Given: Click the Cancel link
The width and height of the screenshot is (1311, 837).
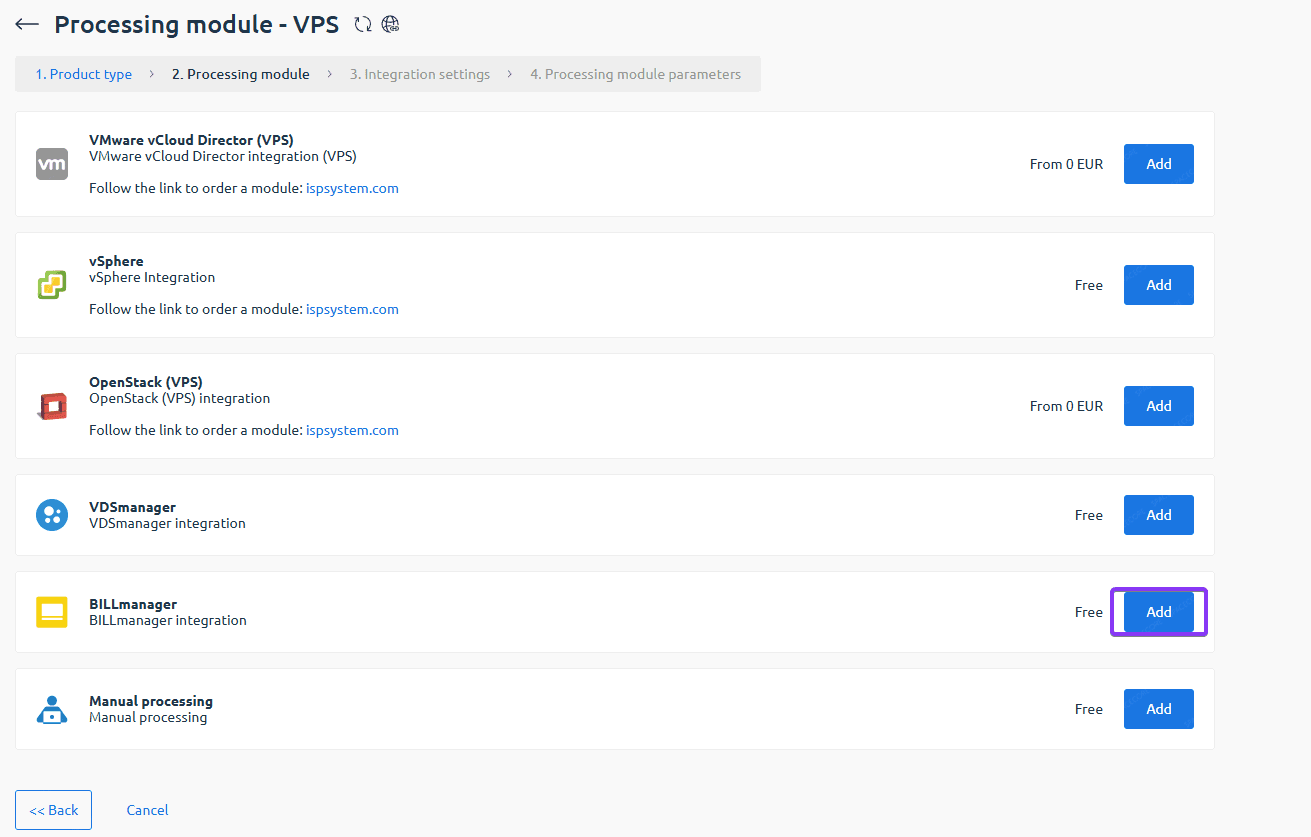Looking at the screenshot, I should pyautogui.click(x=147, y=810).
